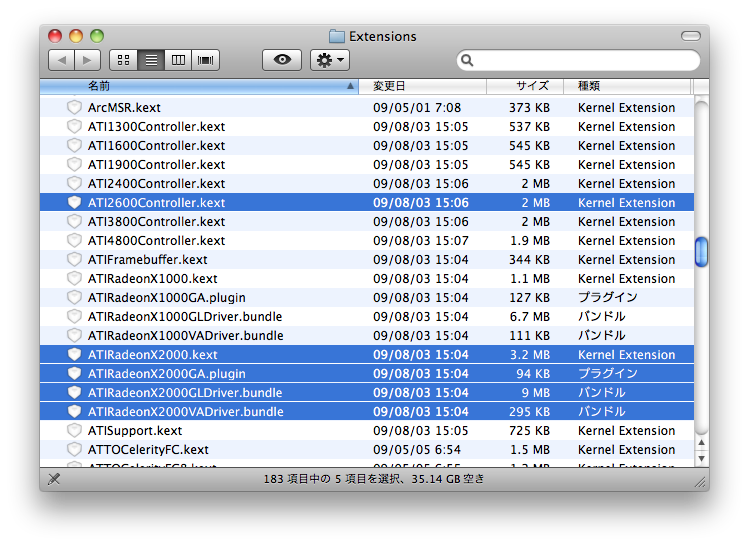Click the ATI2400Controller.kext file icon
Image resolution: width=749 pixels, height=546 pixels.
point(74,183)
